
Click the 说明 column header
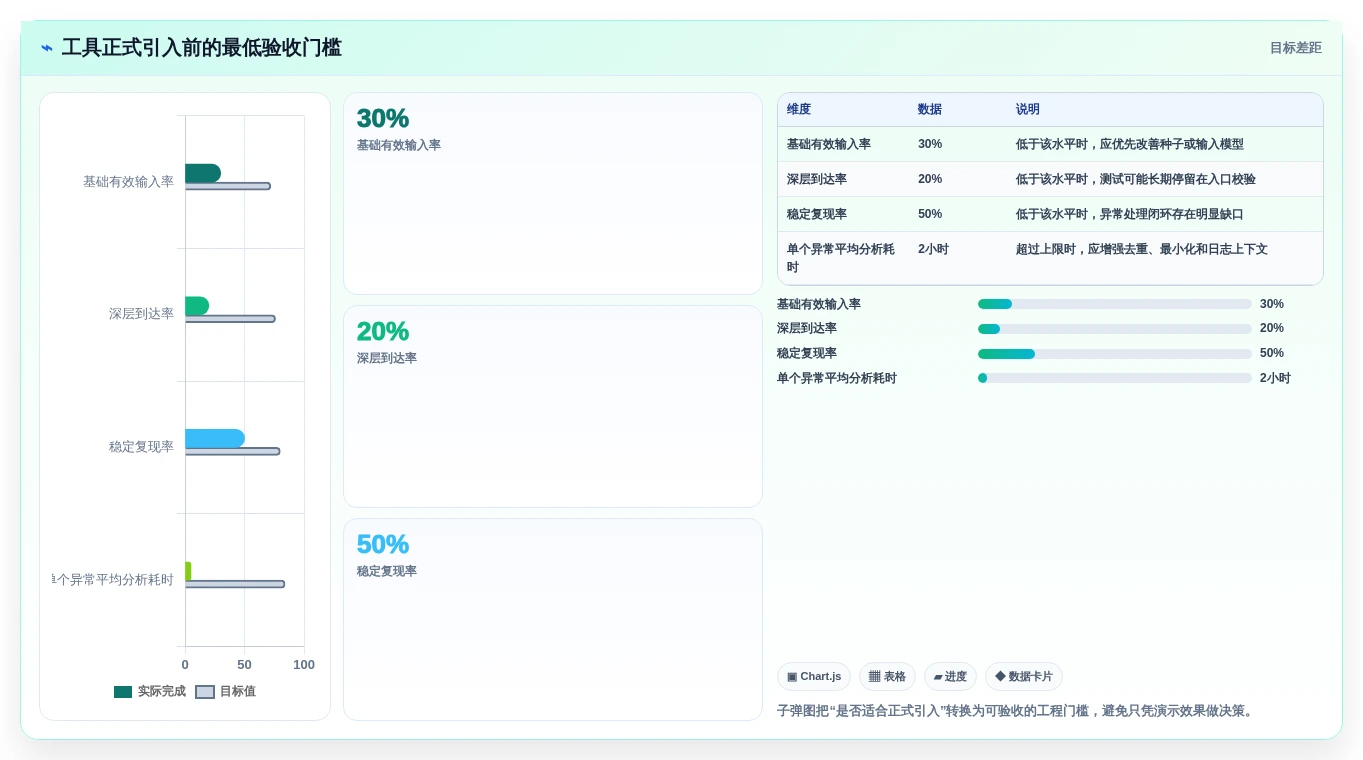[1028, 110]
